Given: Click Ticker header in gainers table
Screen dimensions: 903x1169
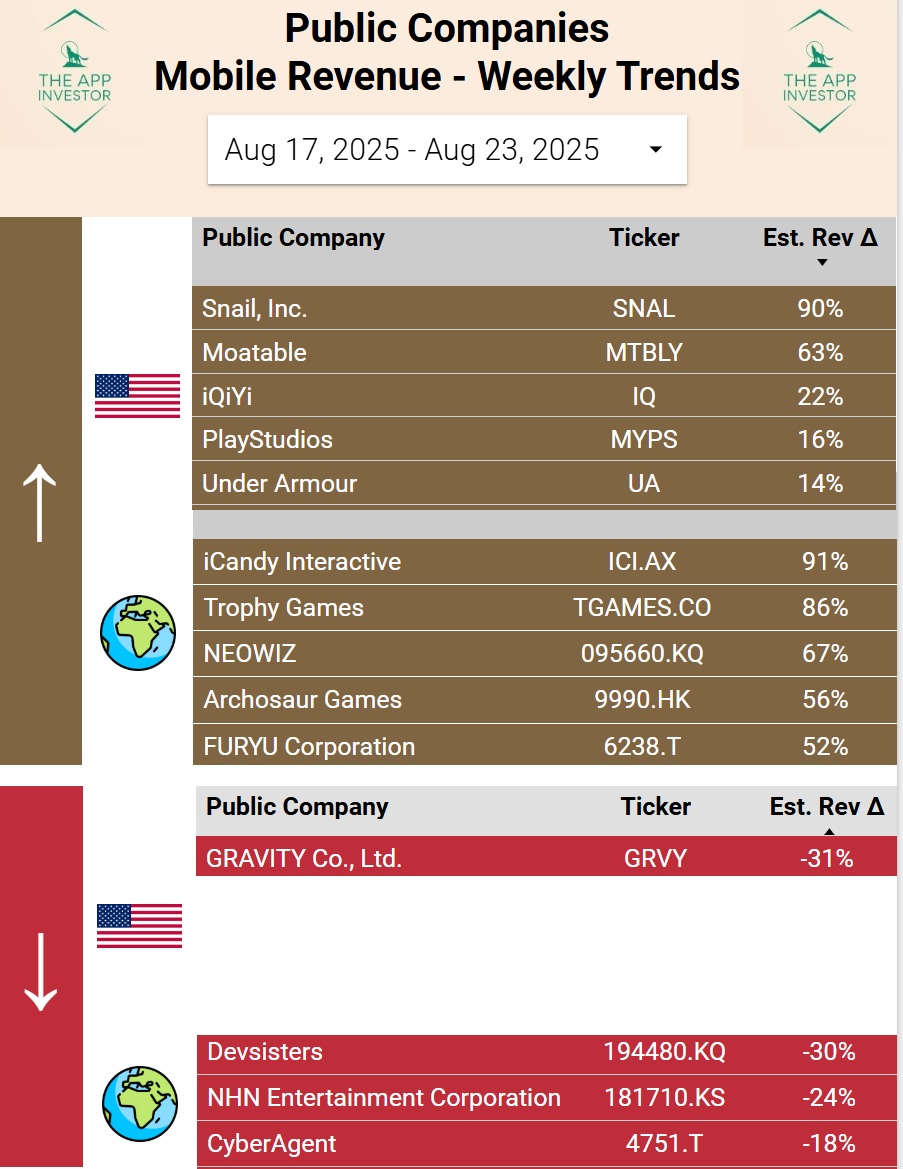Looking at the screenshot, I should pos(644,238).
